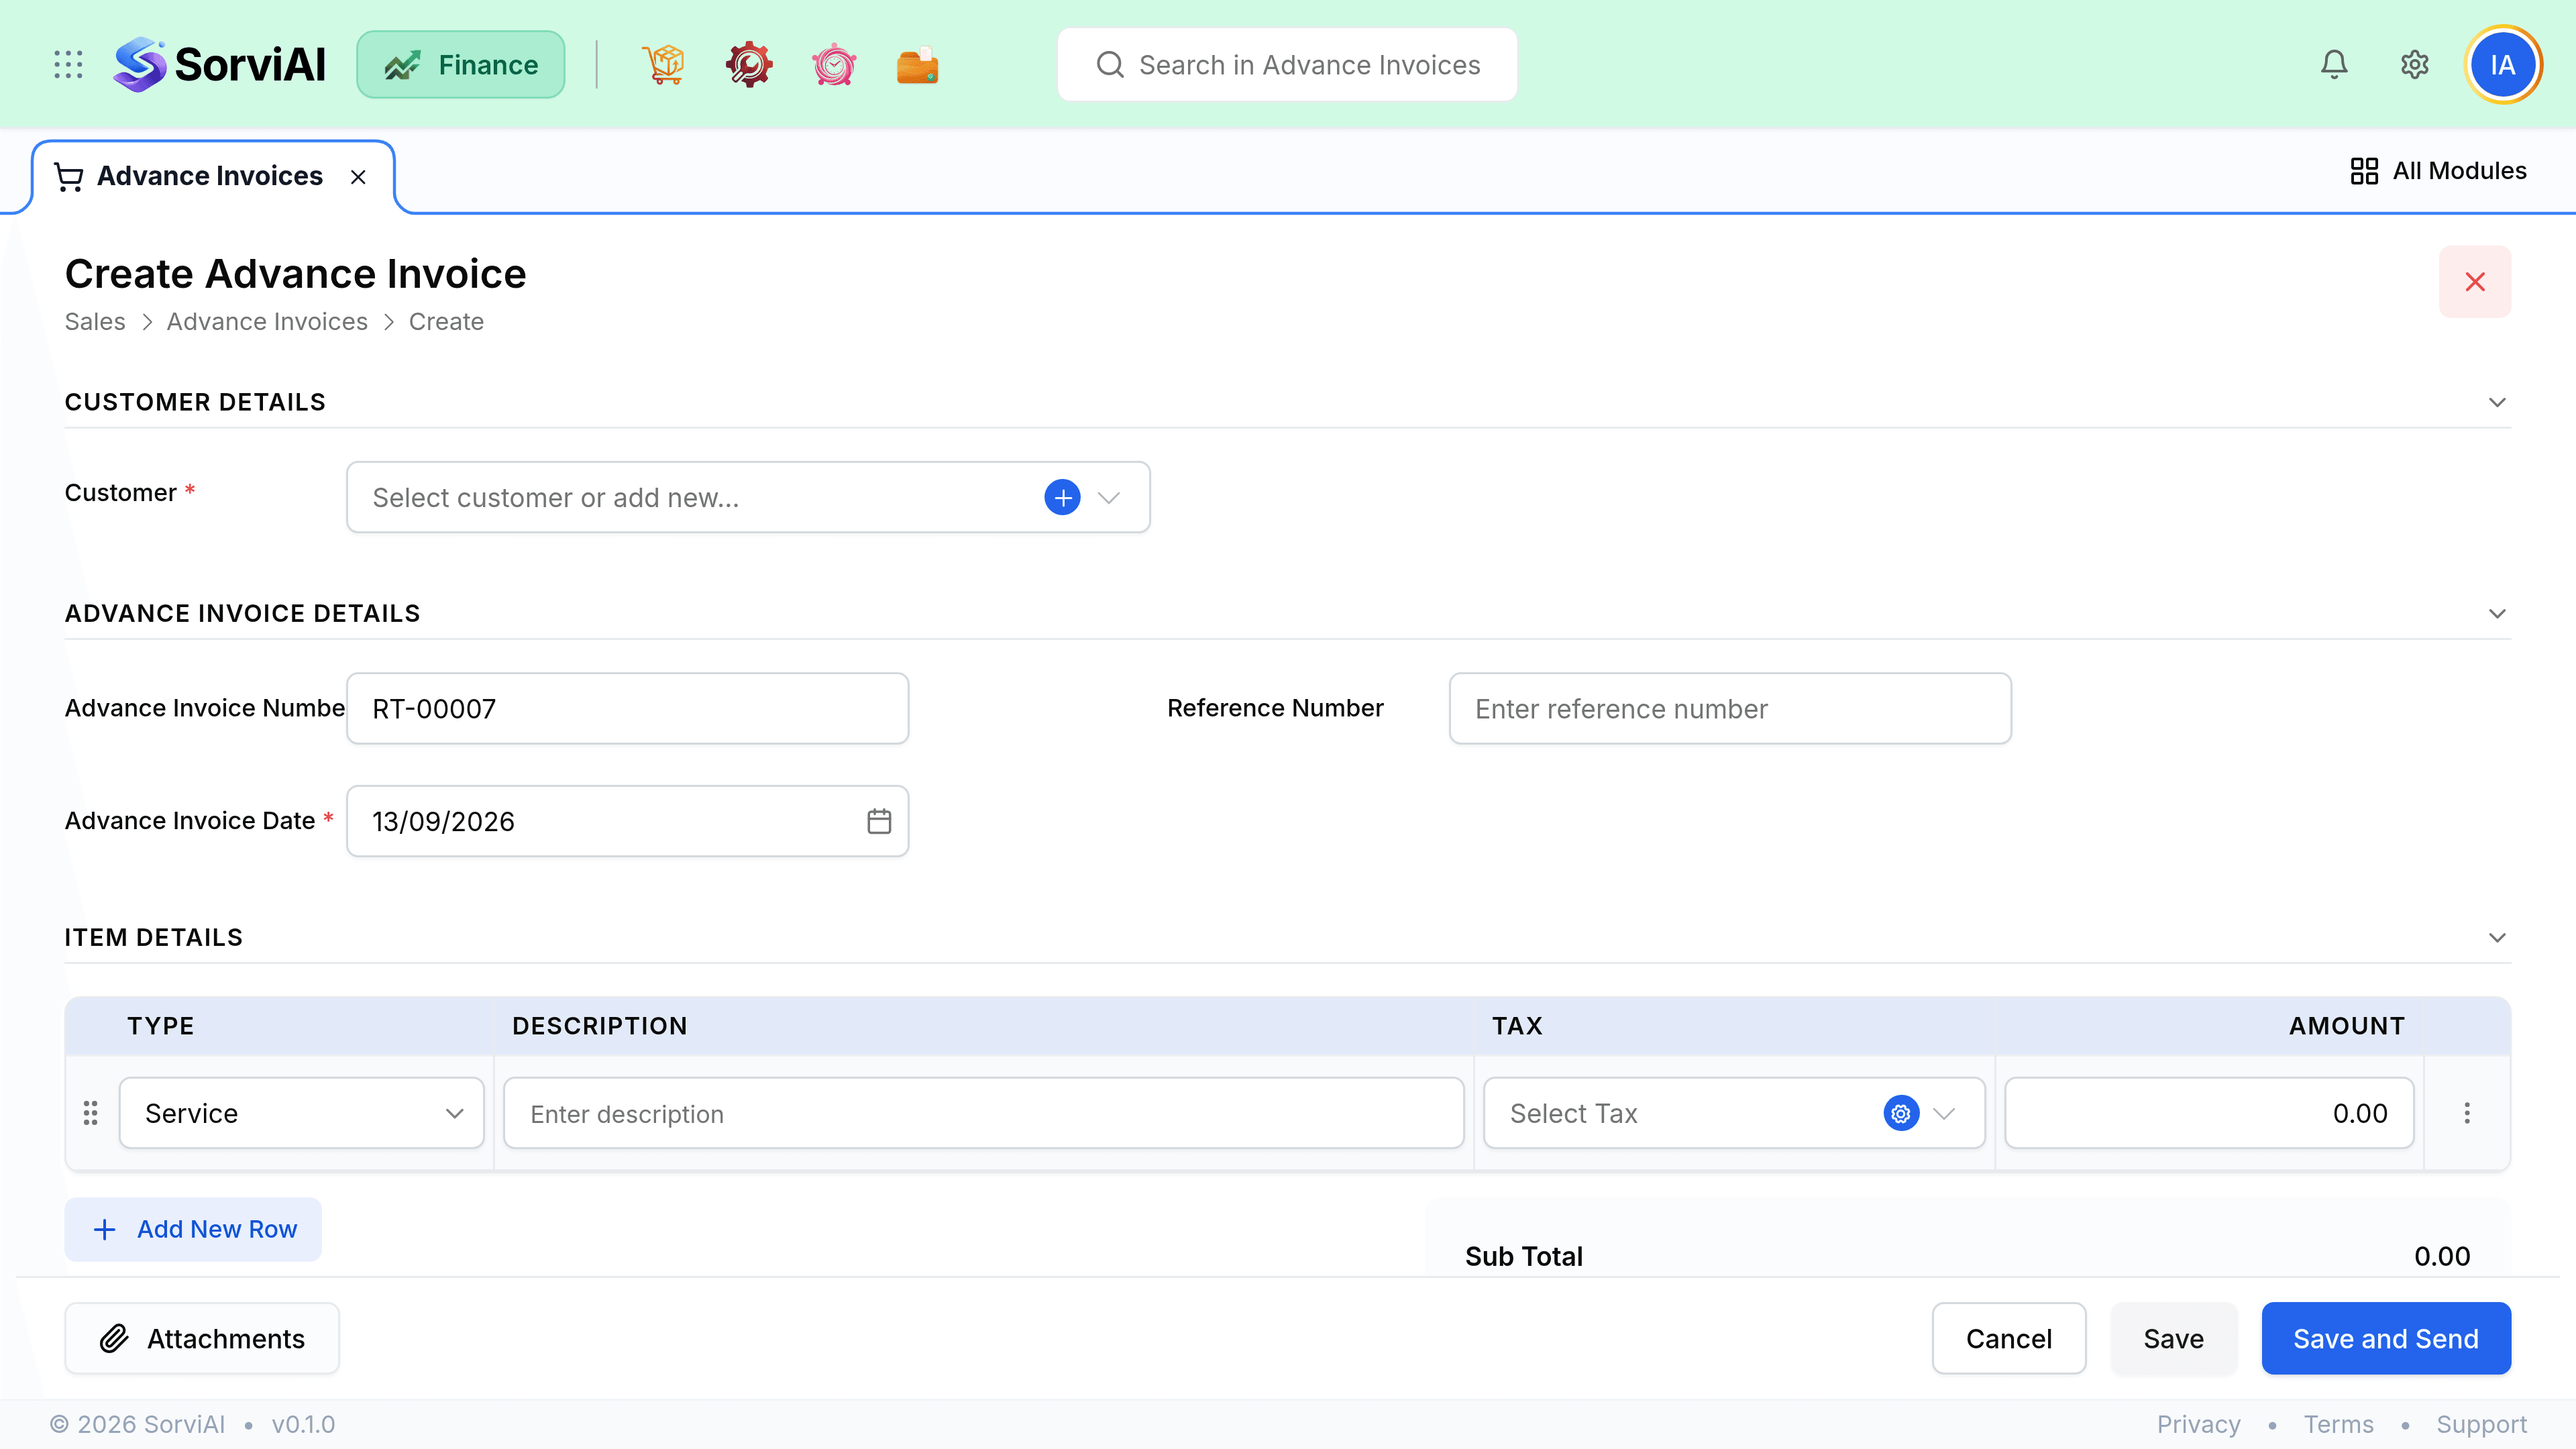Viewport: 2576px width, 1449px height.
Task: Click the Create breadcrumb
Action: pyautogui.click(x=446, y=322)
